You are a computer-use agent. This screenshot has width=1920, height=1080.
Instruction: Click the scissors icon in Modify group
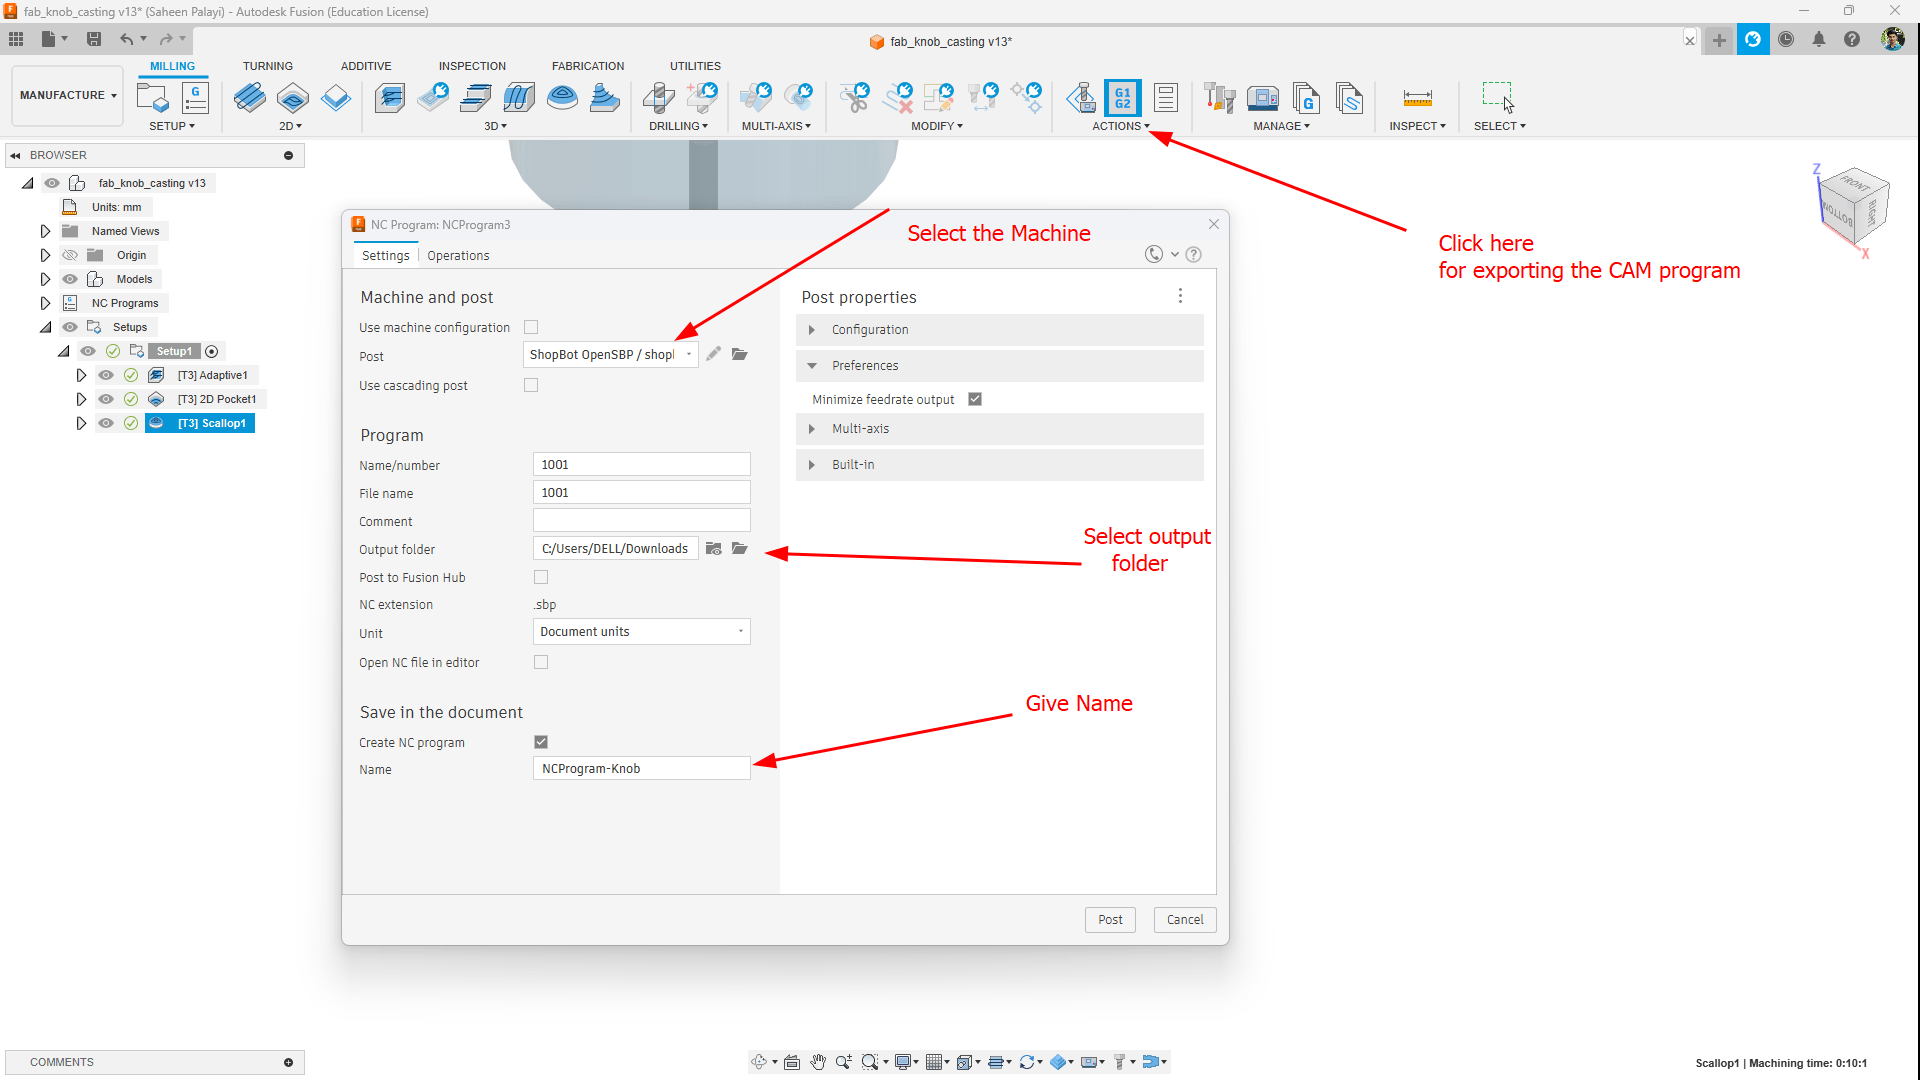[x=855, y=97]
